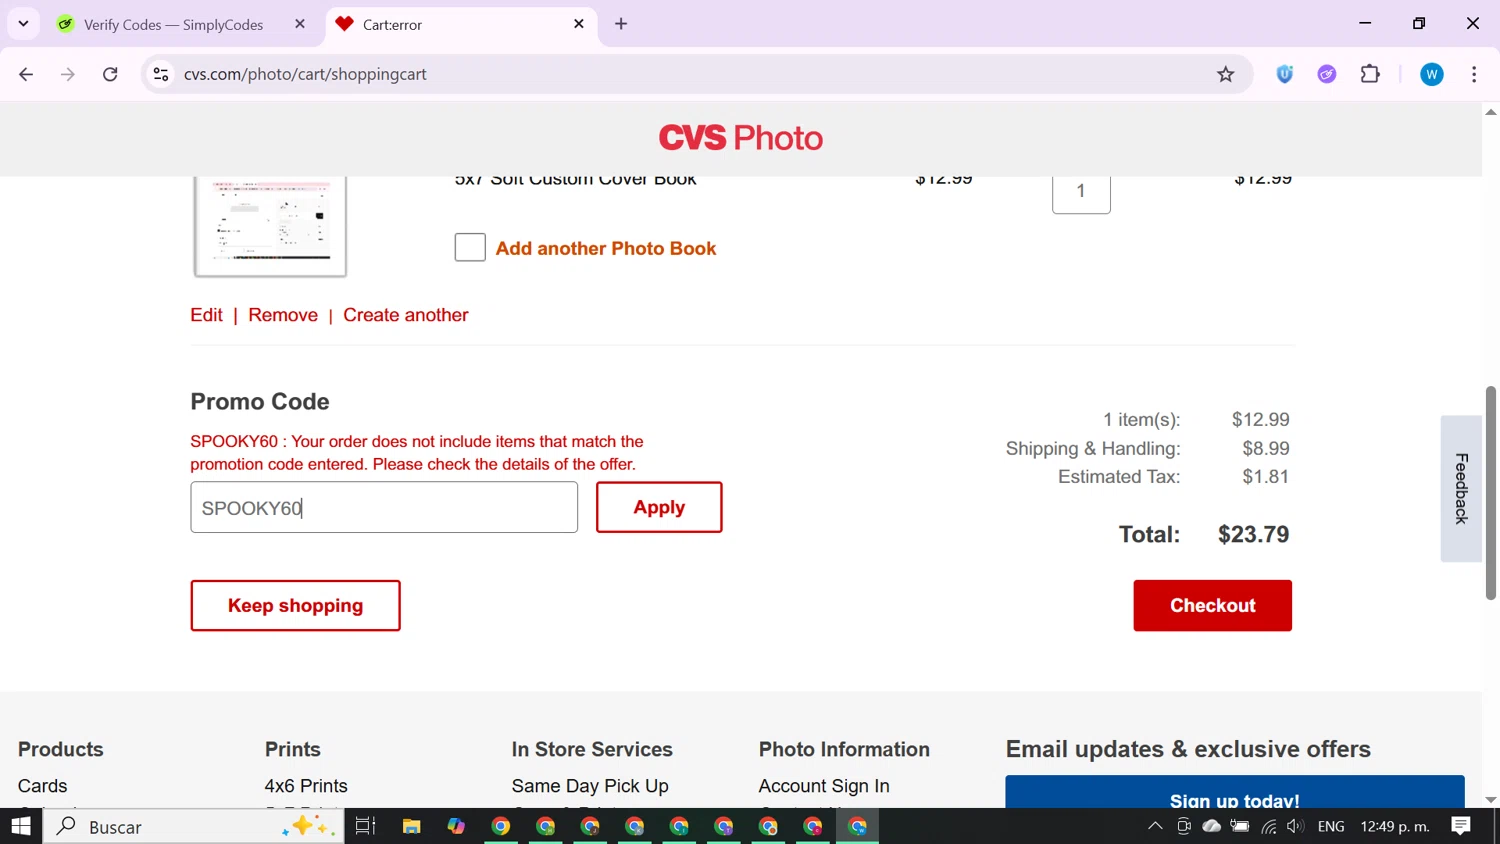Click the Buscar taskbar search box

click(194, 826)
